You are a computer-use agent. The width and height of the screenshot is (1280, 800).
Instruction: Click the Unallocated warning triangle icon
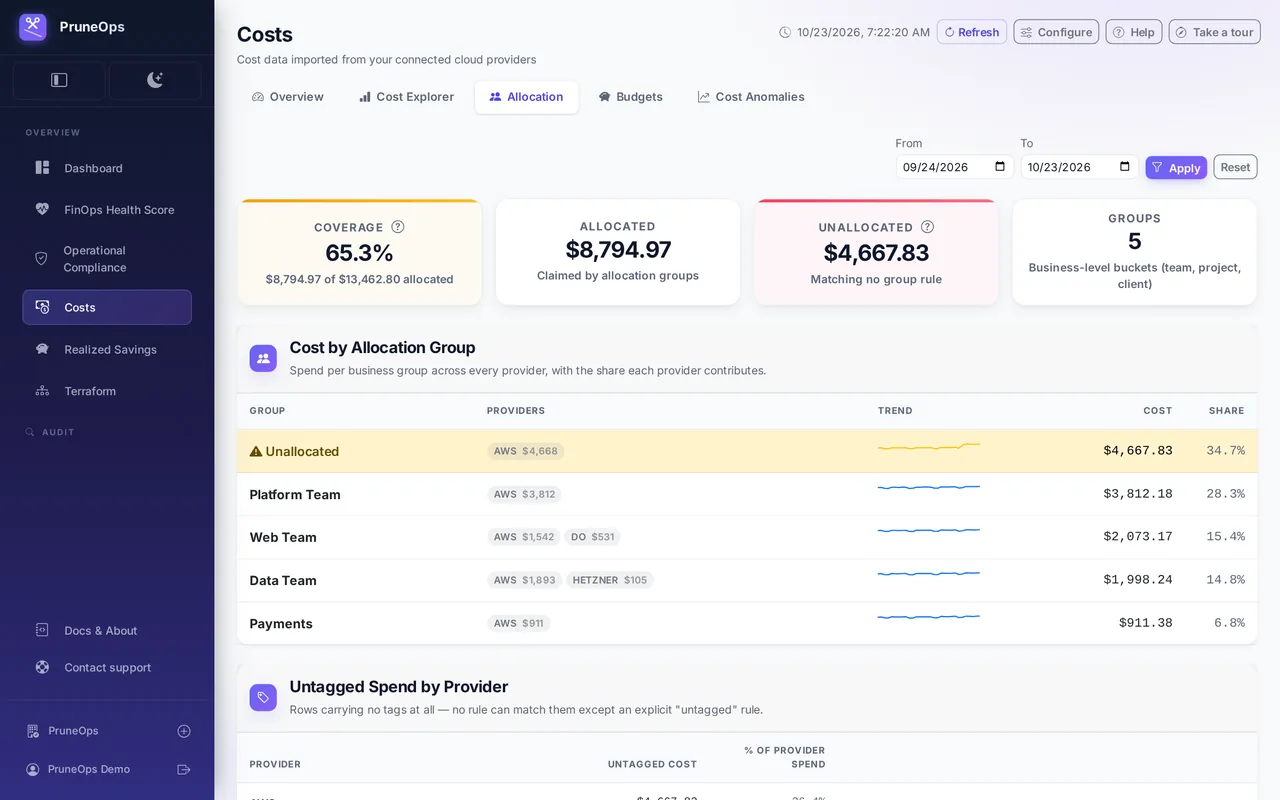[256, 451]
